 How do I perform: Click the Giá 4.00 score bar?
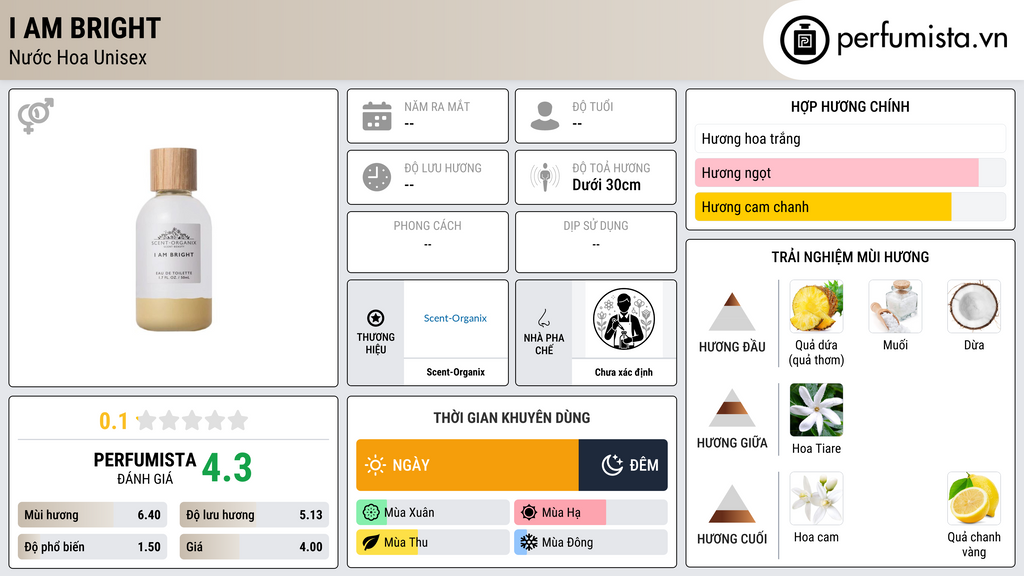coord(254,547)
